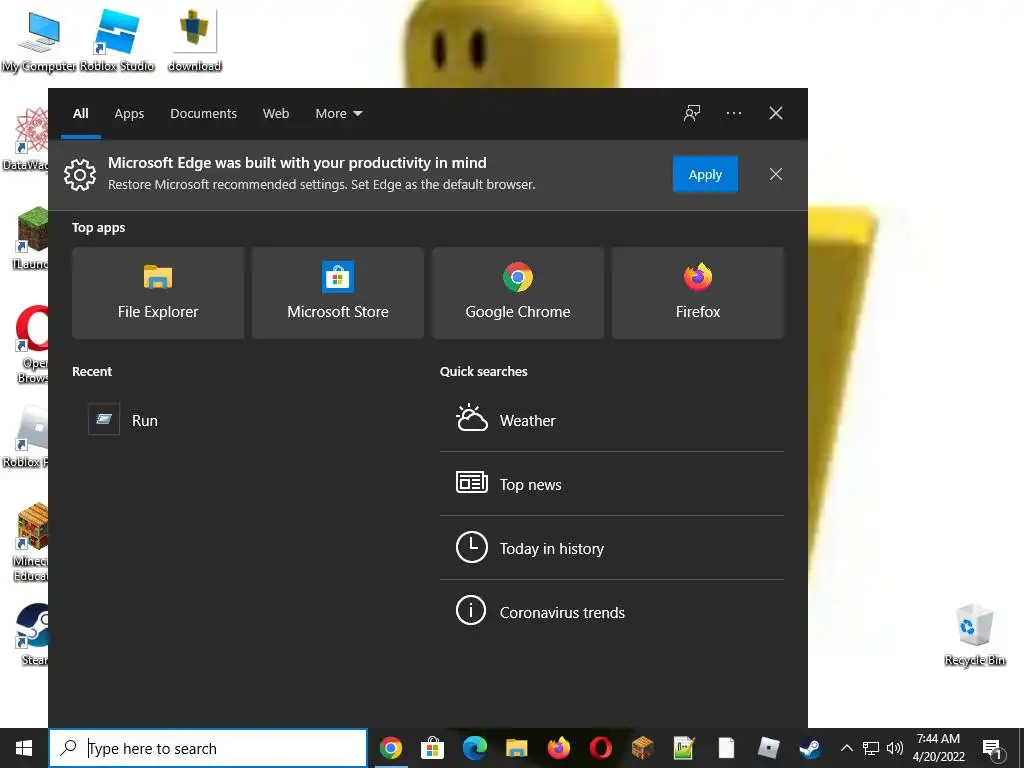Open Coronavirus trends quick search
Image resolution: width=1024 pixels, height=768 pixels.
click(612, 612)
